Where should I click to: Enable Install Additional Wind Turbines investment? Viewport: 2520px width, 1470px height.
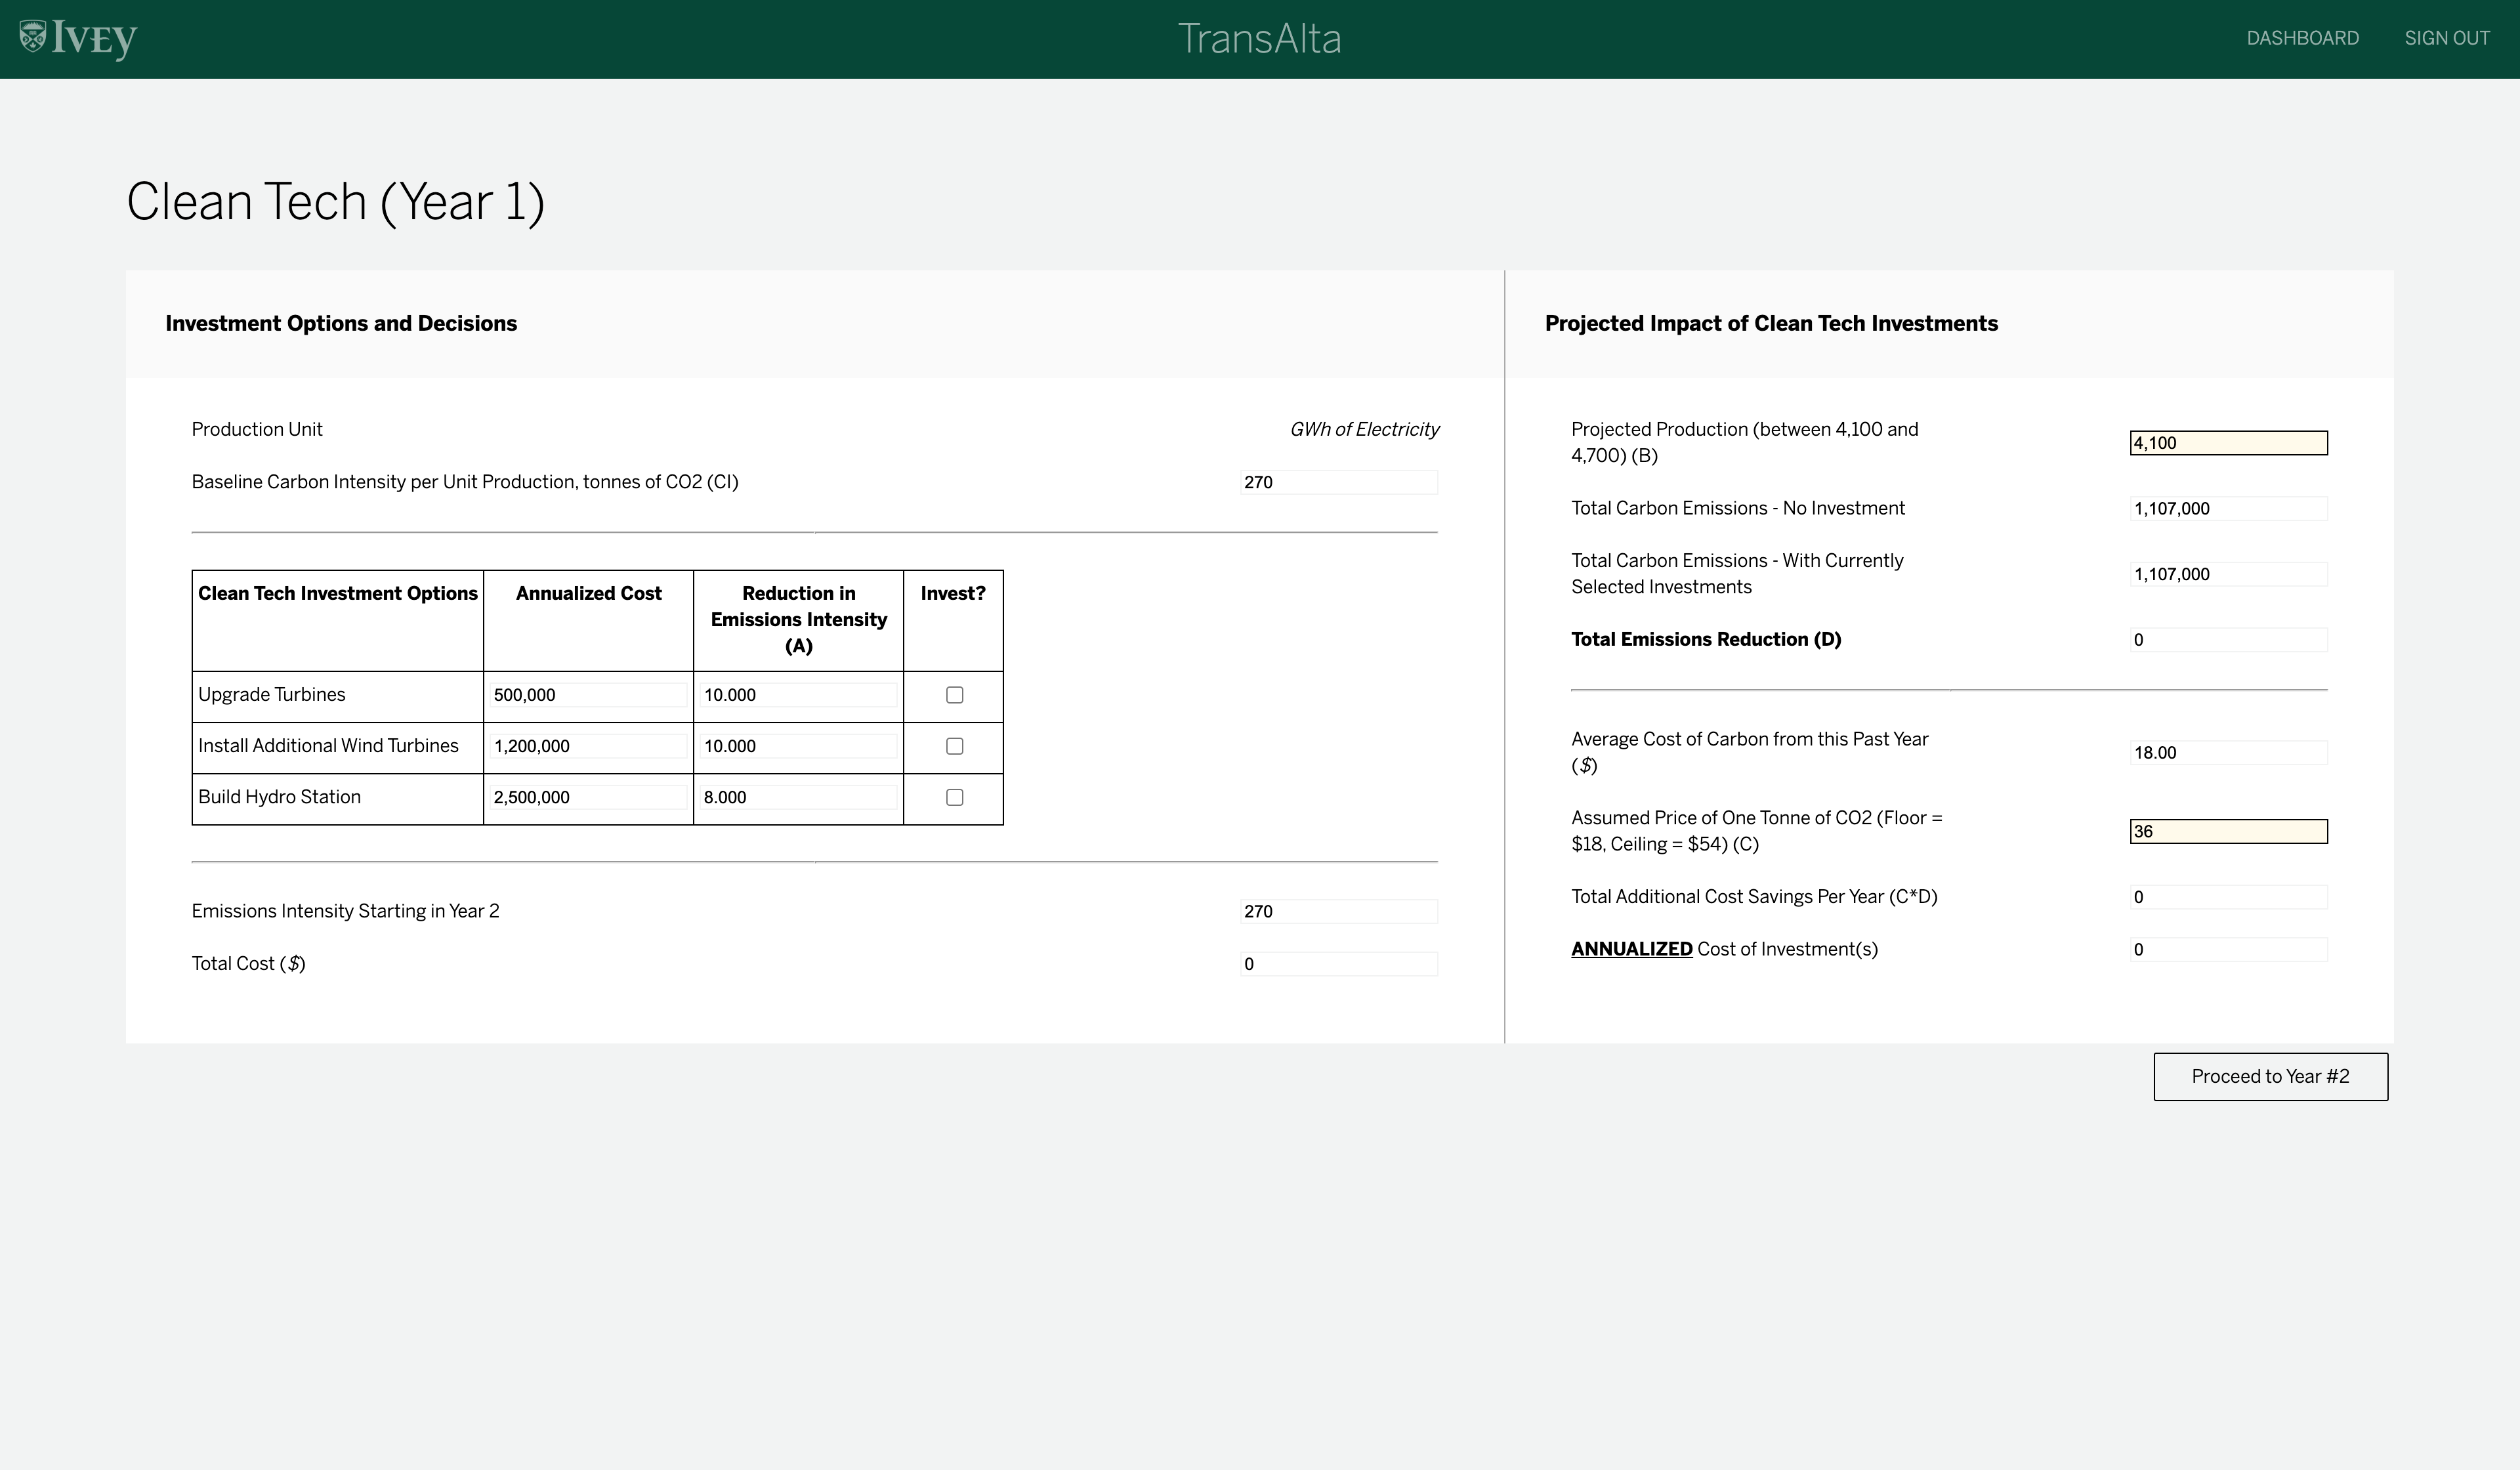pyautogui.click(x=954, y=746)
